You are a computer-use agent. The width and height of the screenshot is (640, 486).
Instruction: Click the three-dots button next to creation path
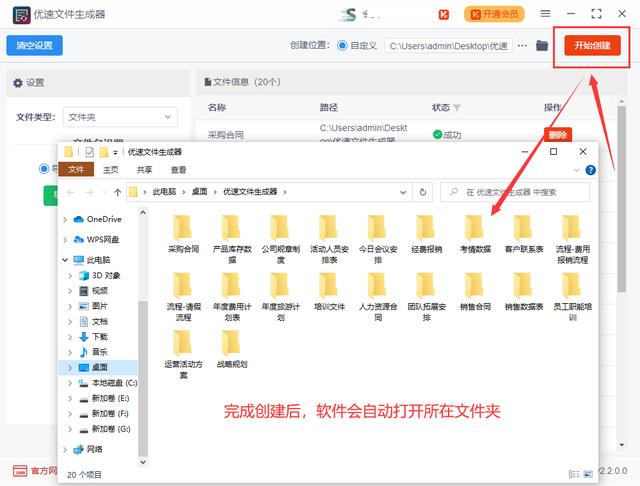coord(522,45)
